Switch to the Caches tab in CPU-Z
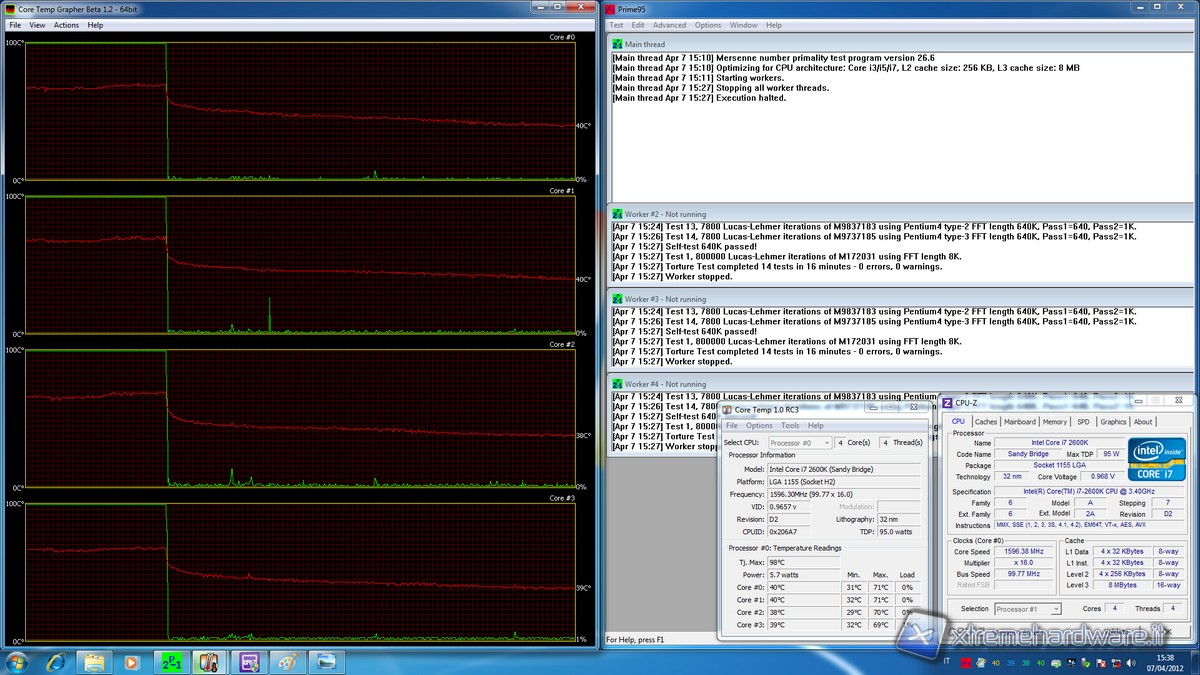This screenshot has width=1200, height=675. (x=986, y=422)
